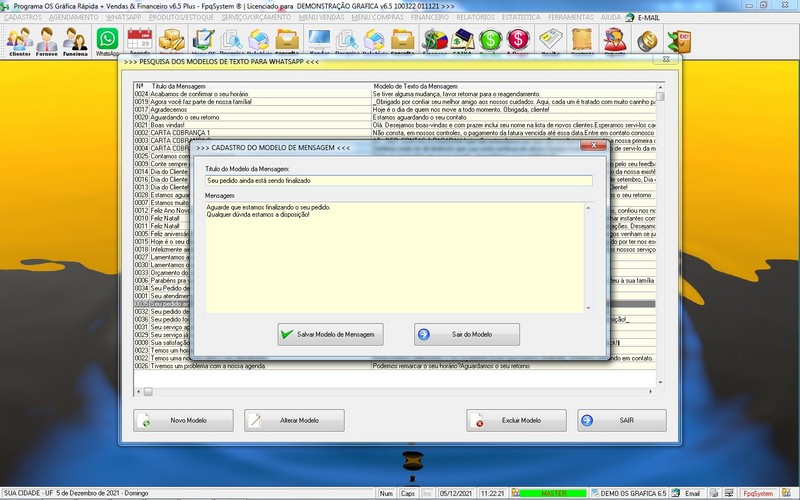Screen dimensions: 800x500
Task: Click magnifier Pesquisa icon beside Nova OS
Action: [x=232, y=41]
